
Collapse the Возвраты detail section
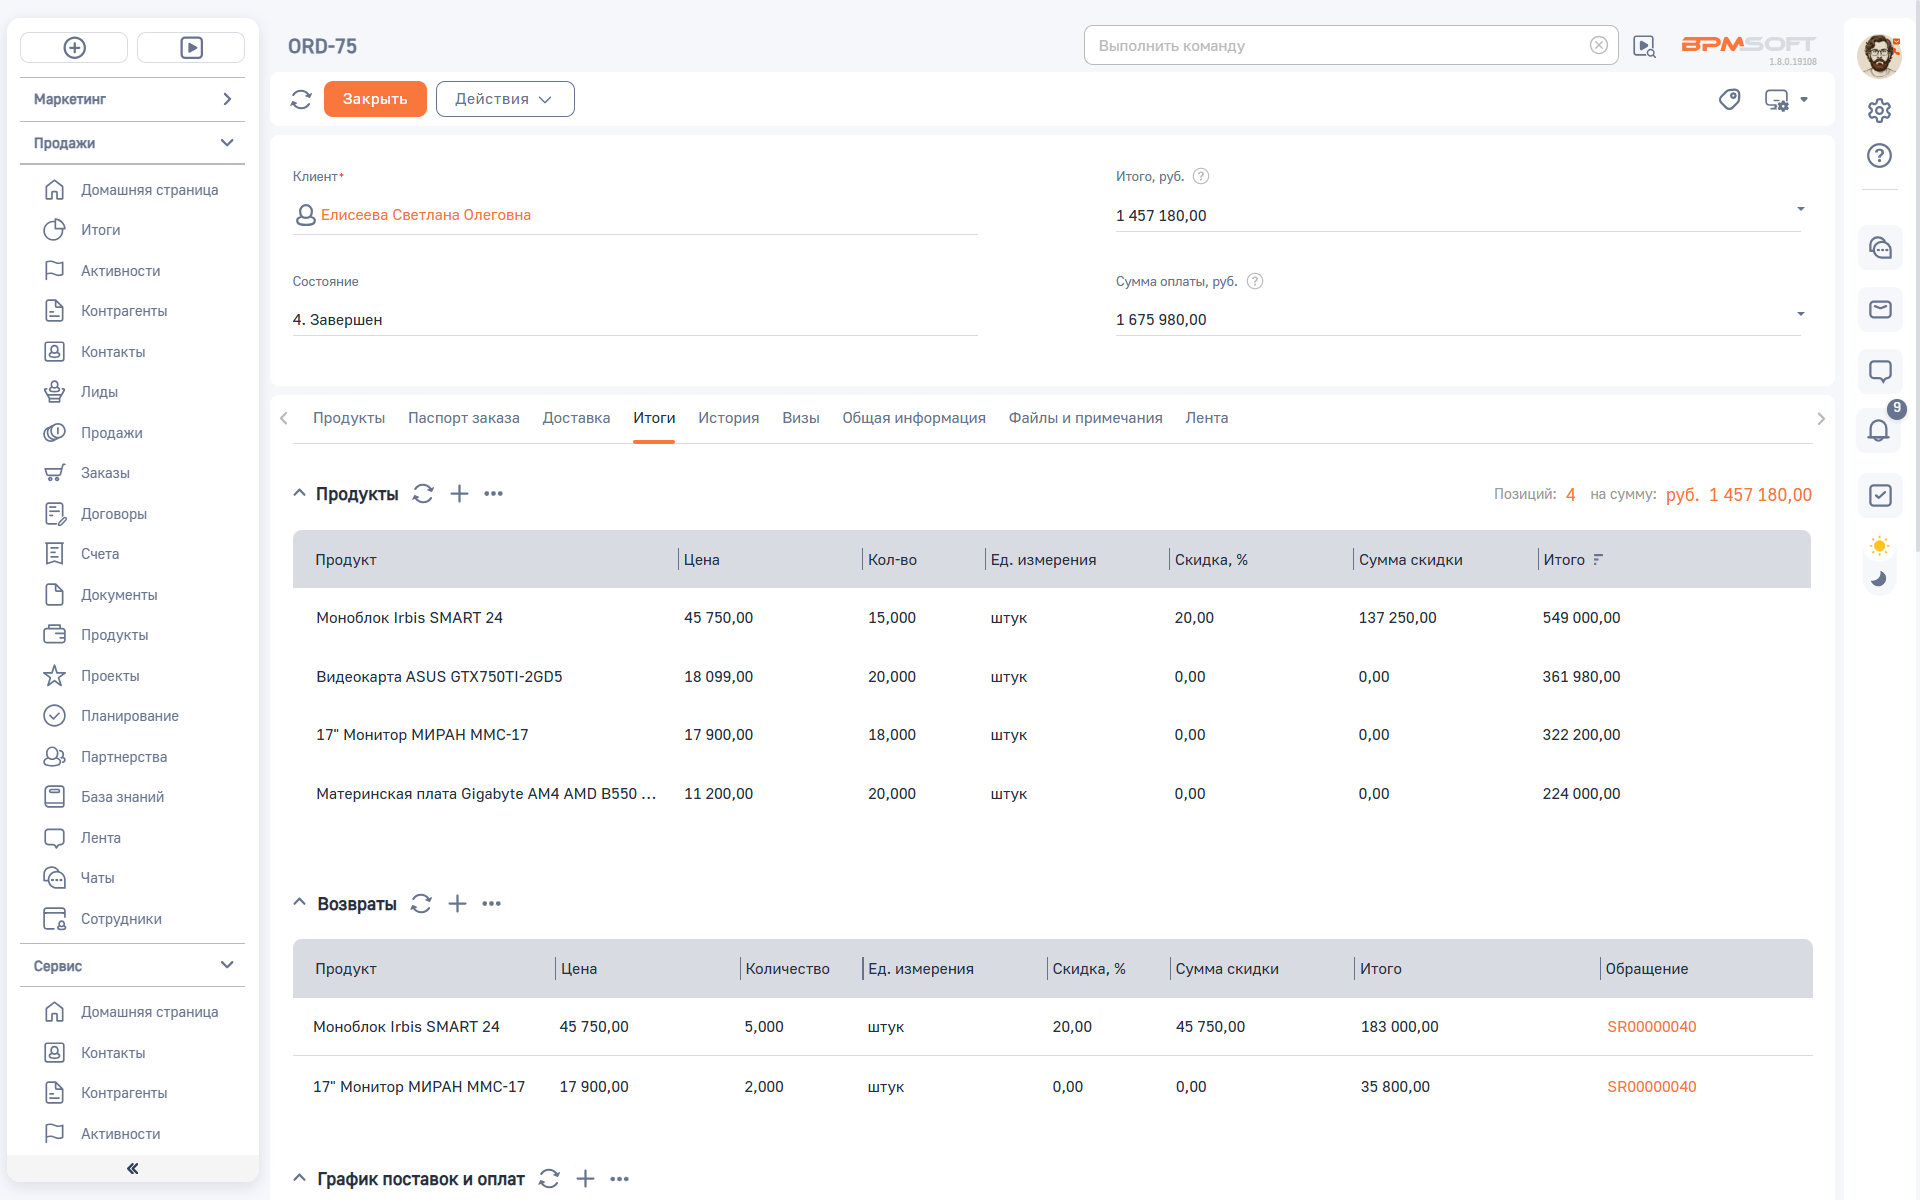point(299,903)
